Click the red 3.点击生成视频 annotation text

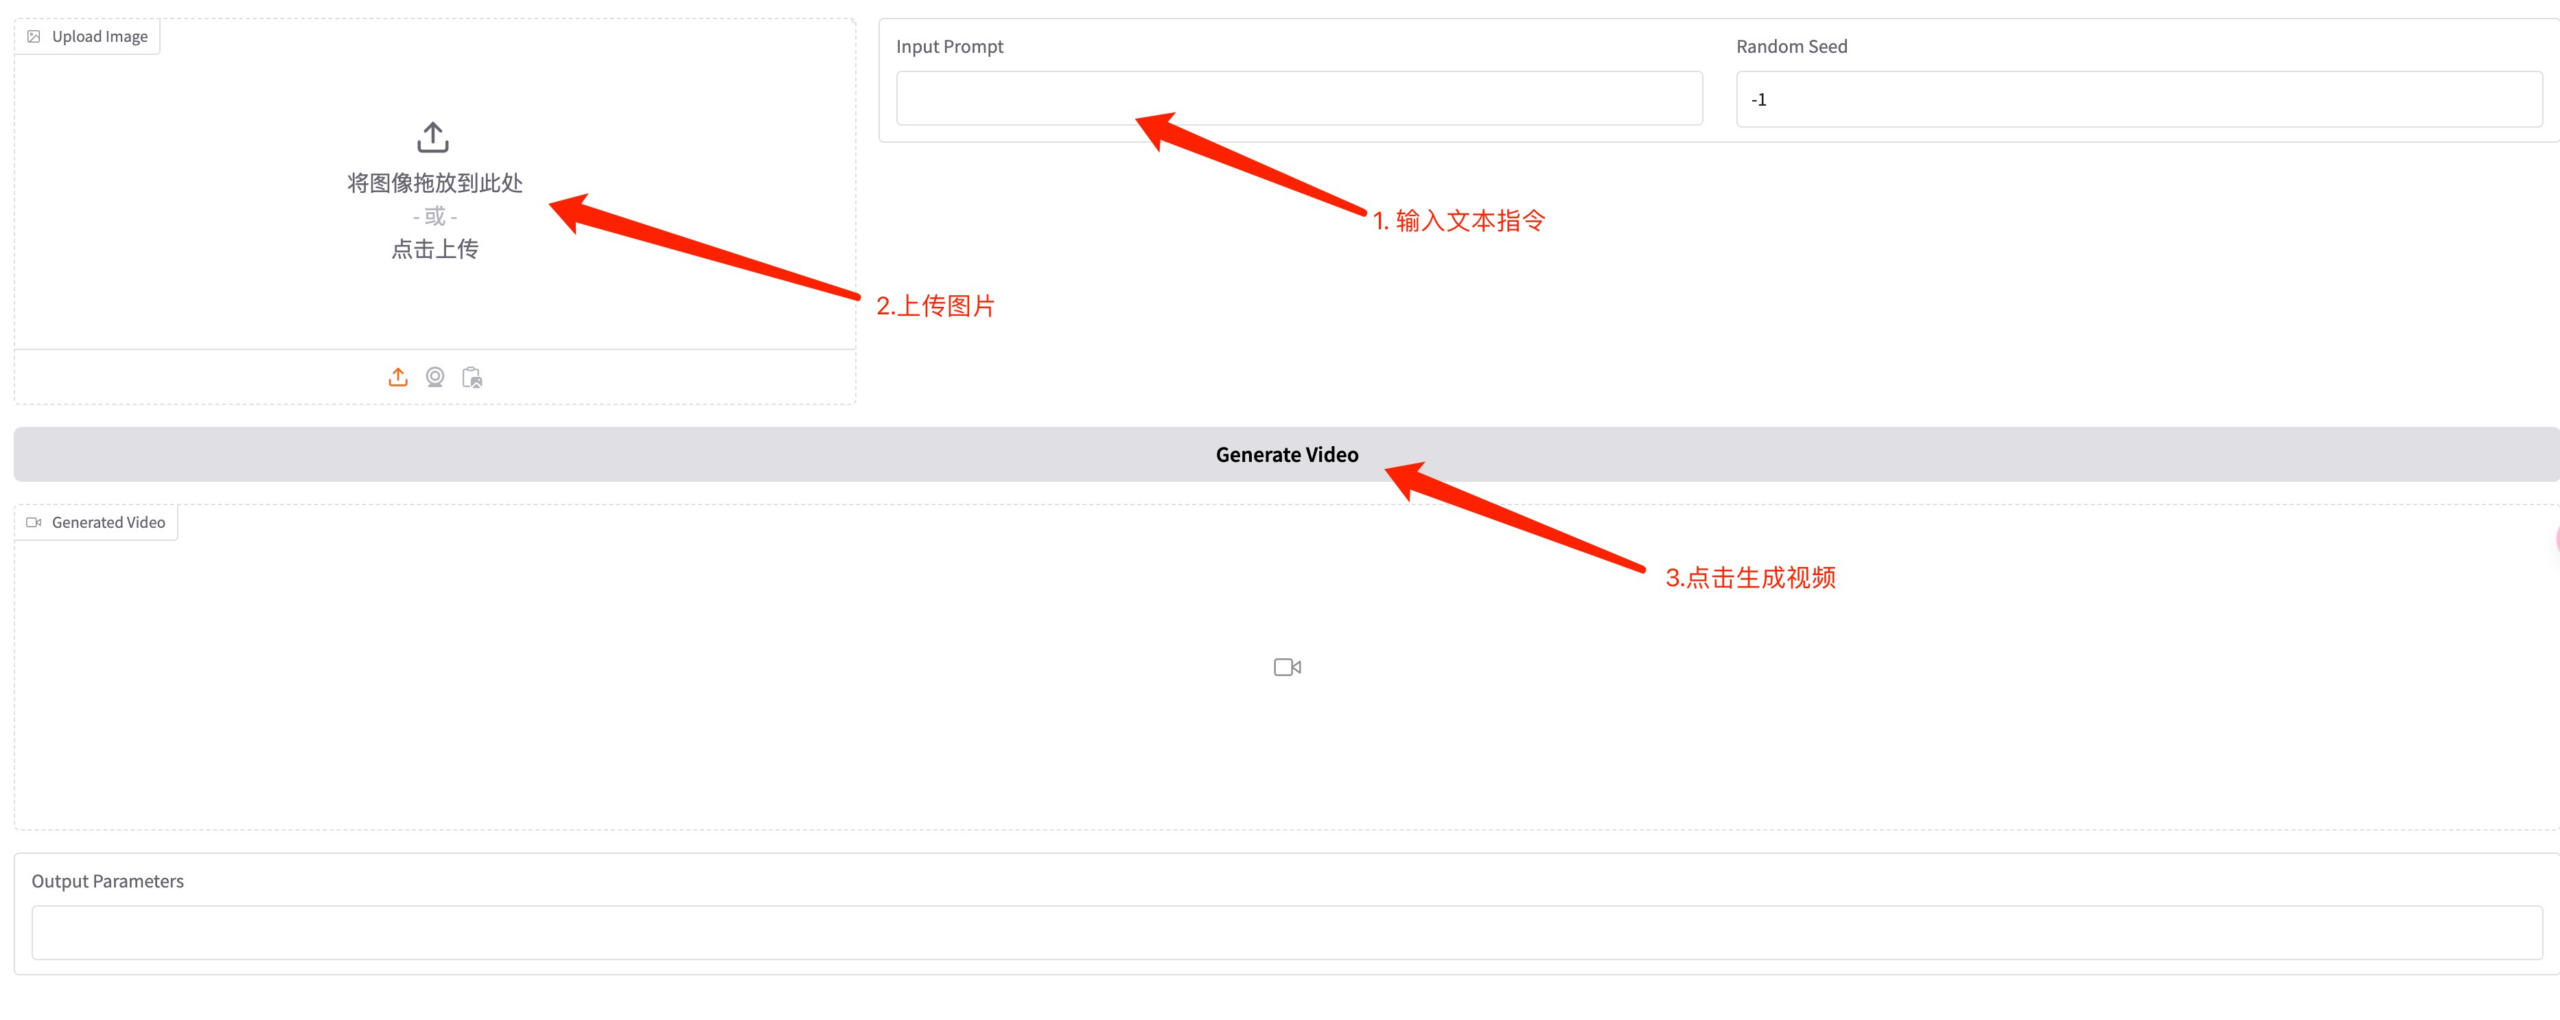(1750, 578)
